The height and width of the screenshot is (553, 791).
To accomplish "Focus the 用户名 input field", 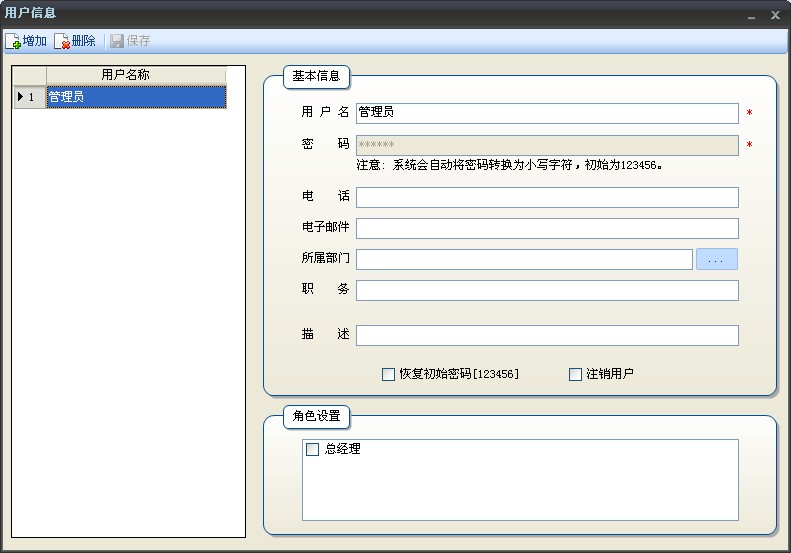I will [547, 113].
